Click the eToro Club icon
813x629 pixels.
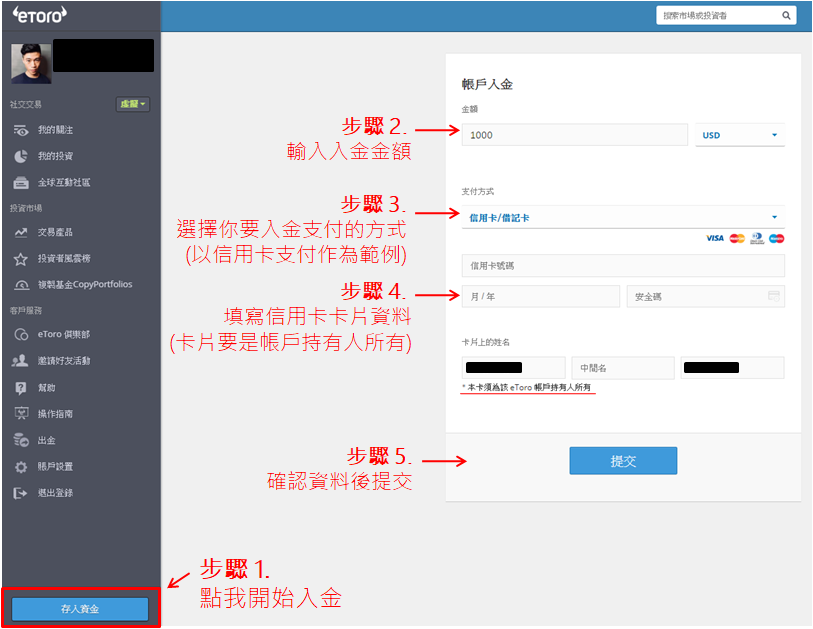point(21,334)
